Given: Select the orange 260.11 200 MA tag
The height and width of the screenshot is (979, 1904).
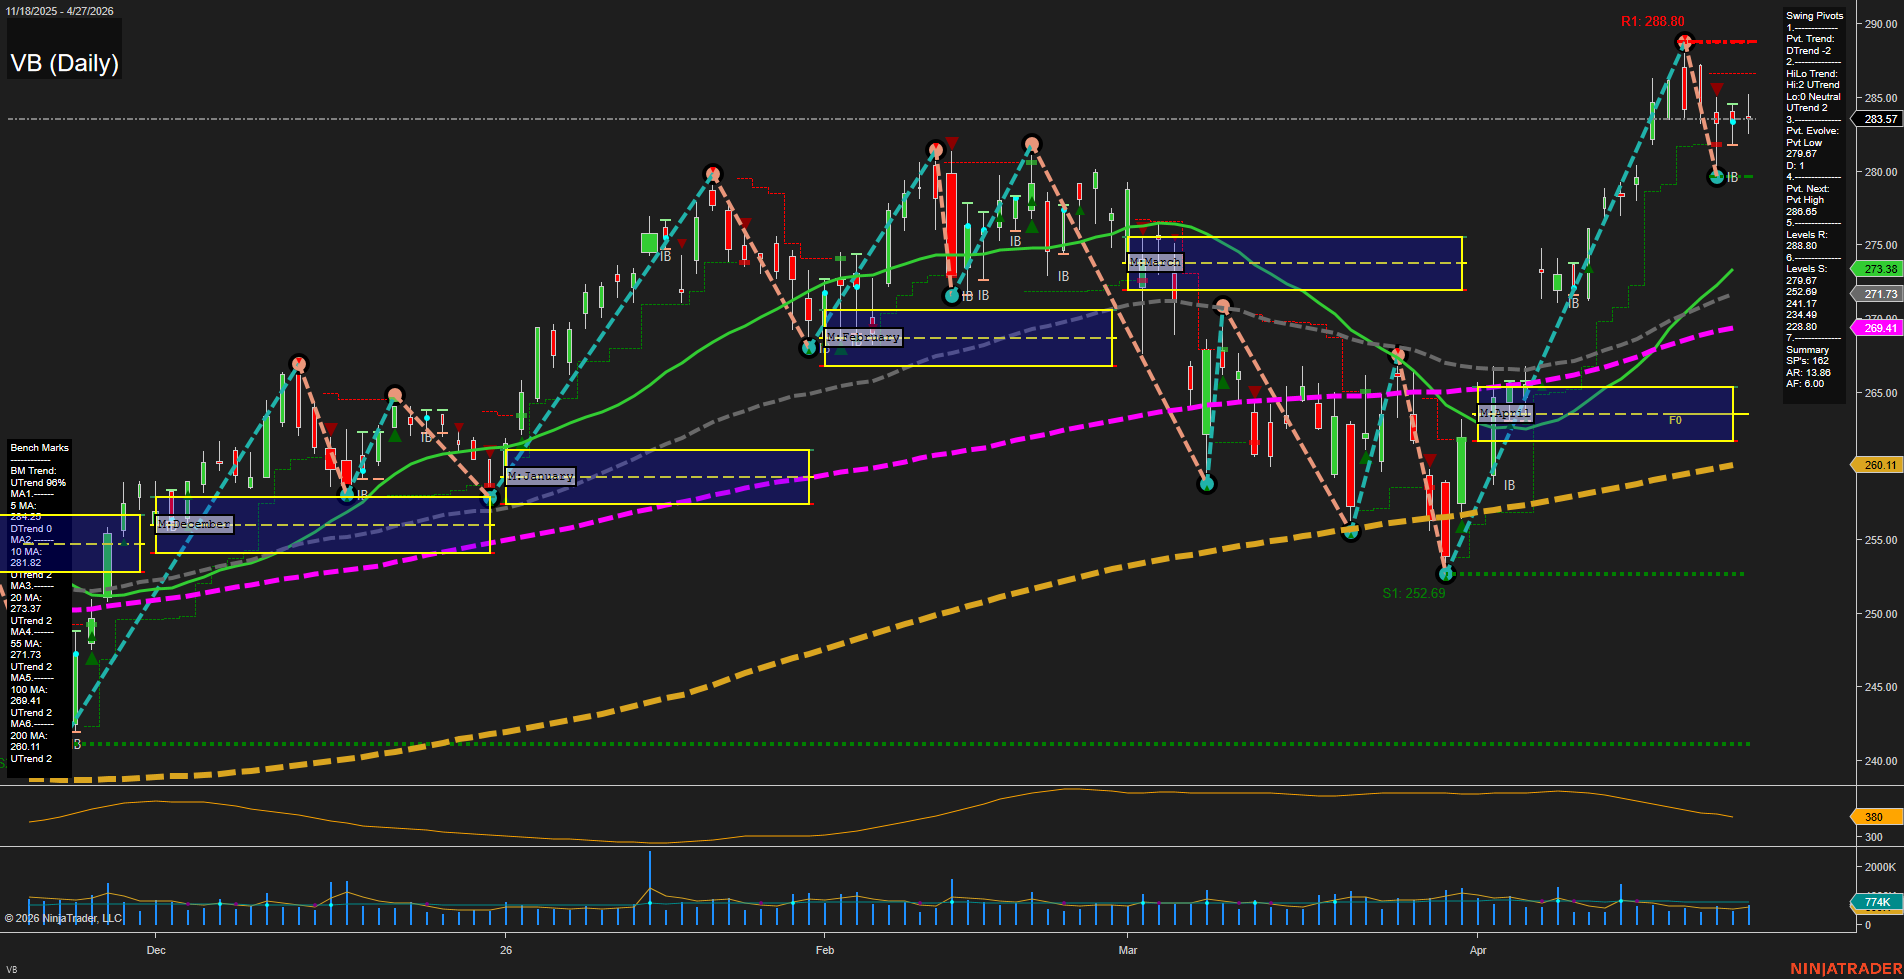Looking at the screenshot, I should click(x=1879, y=465).
